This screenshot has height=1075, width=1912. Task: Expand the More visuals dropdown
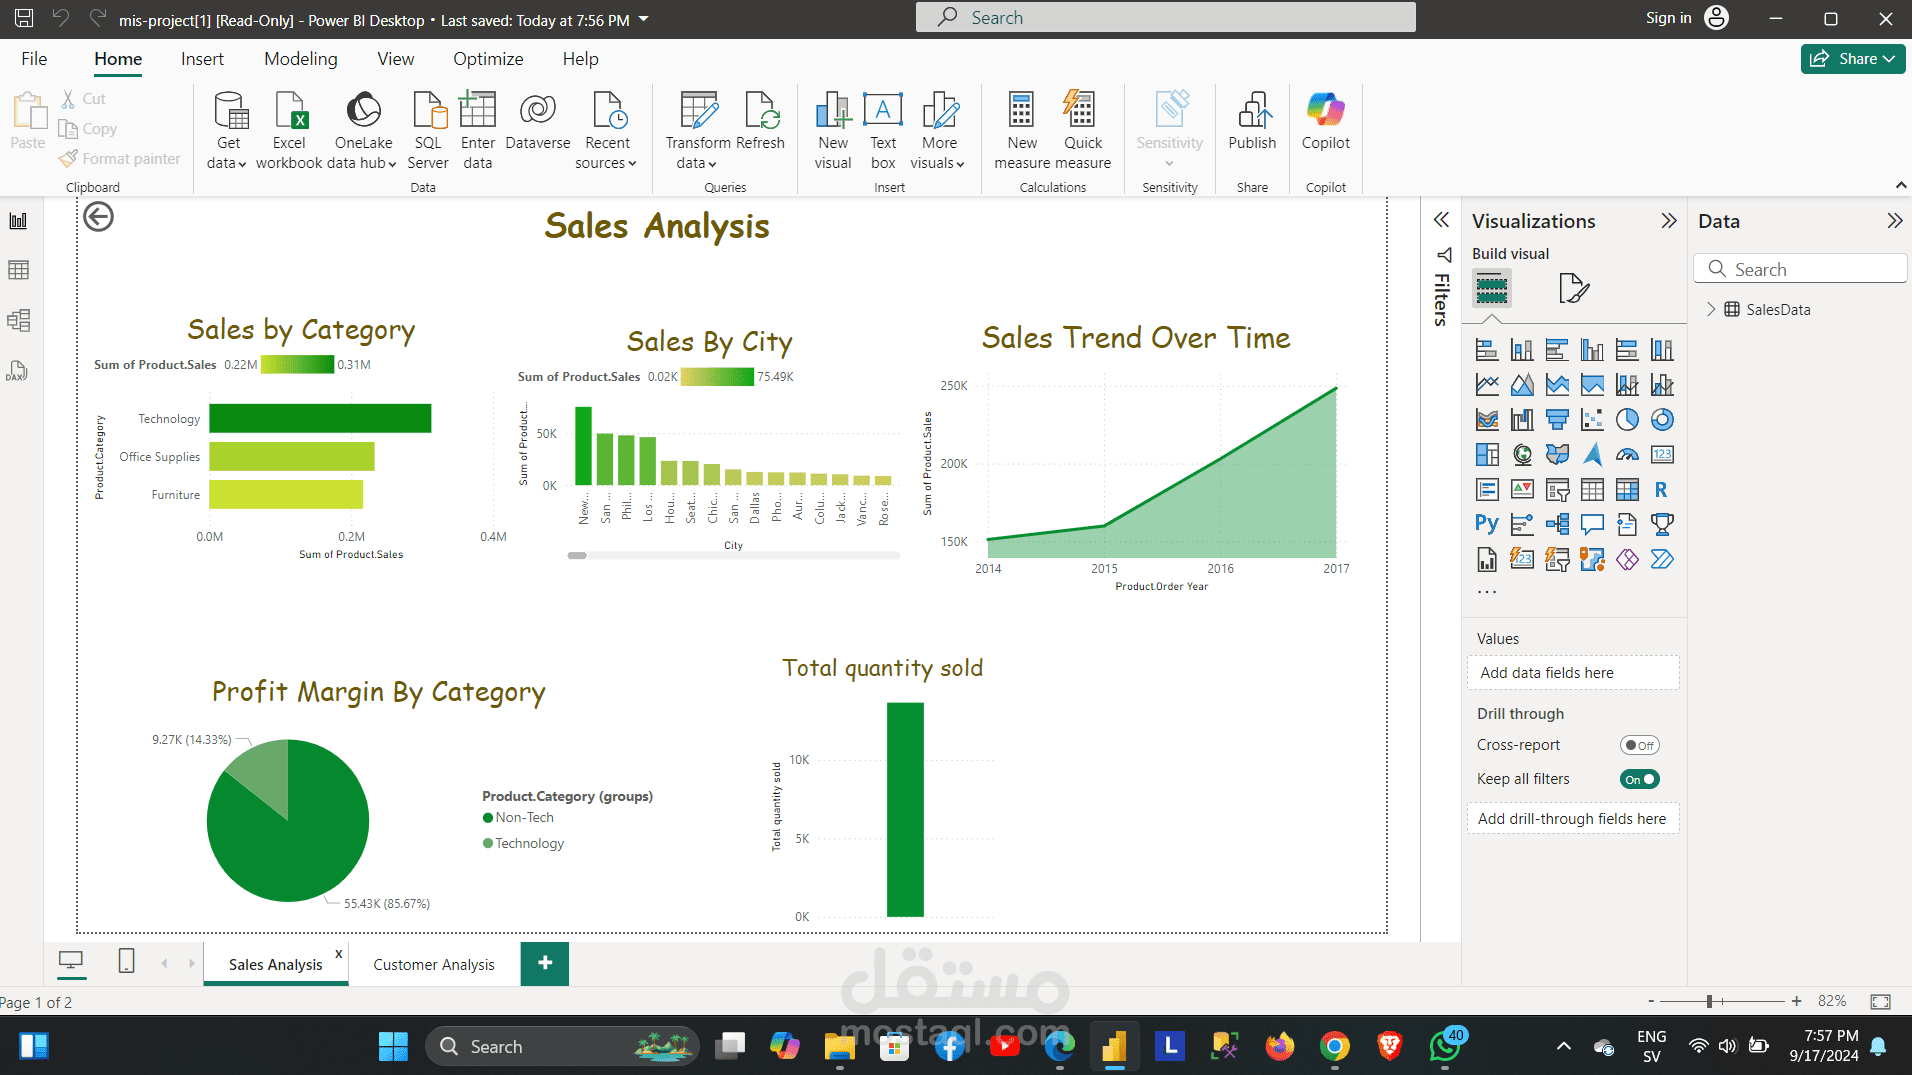click(x=938, y=131)
